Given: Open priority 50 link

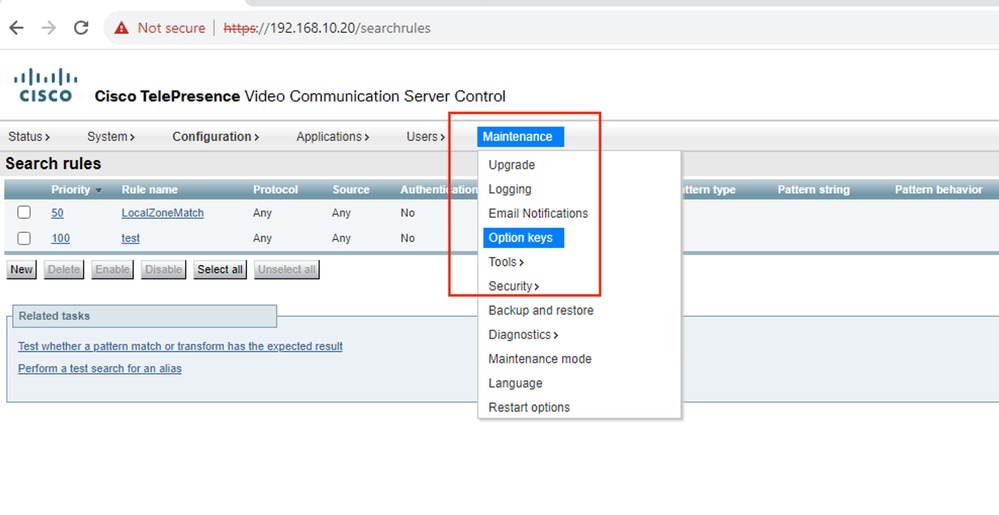Looking at the screenshot, I should point(57,213).
